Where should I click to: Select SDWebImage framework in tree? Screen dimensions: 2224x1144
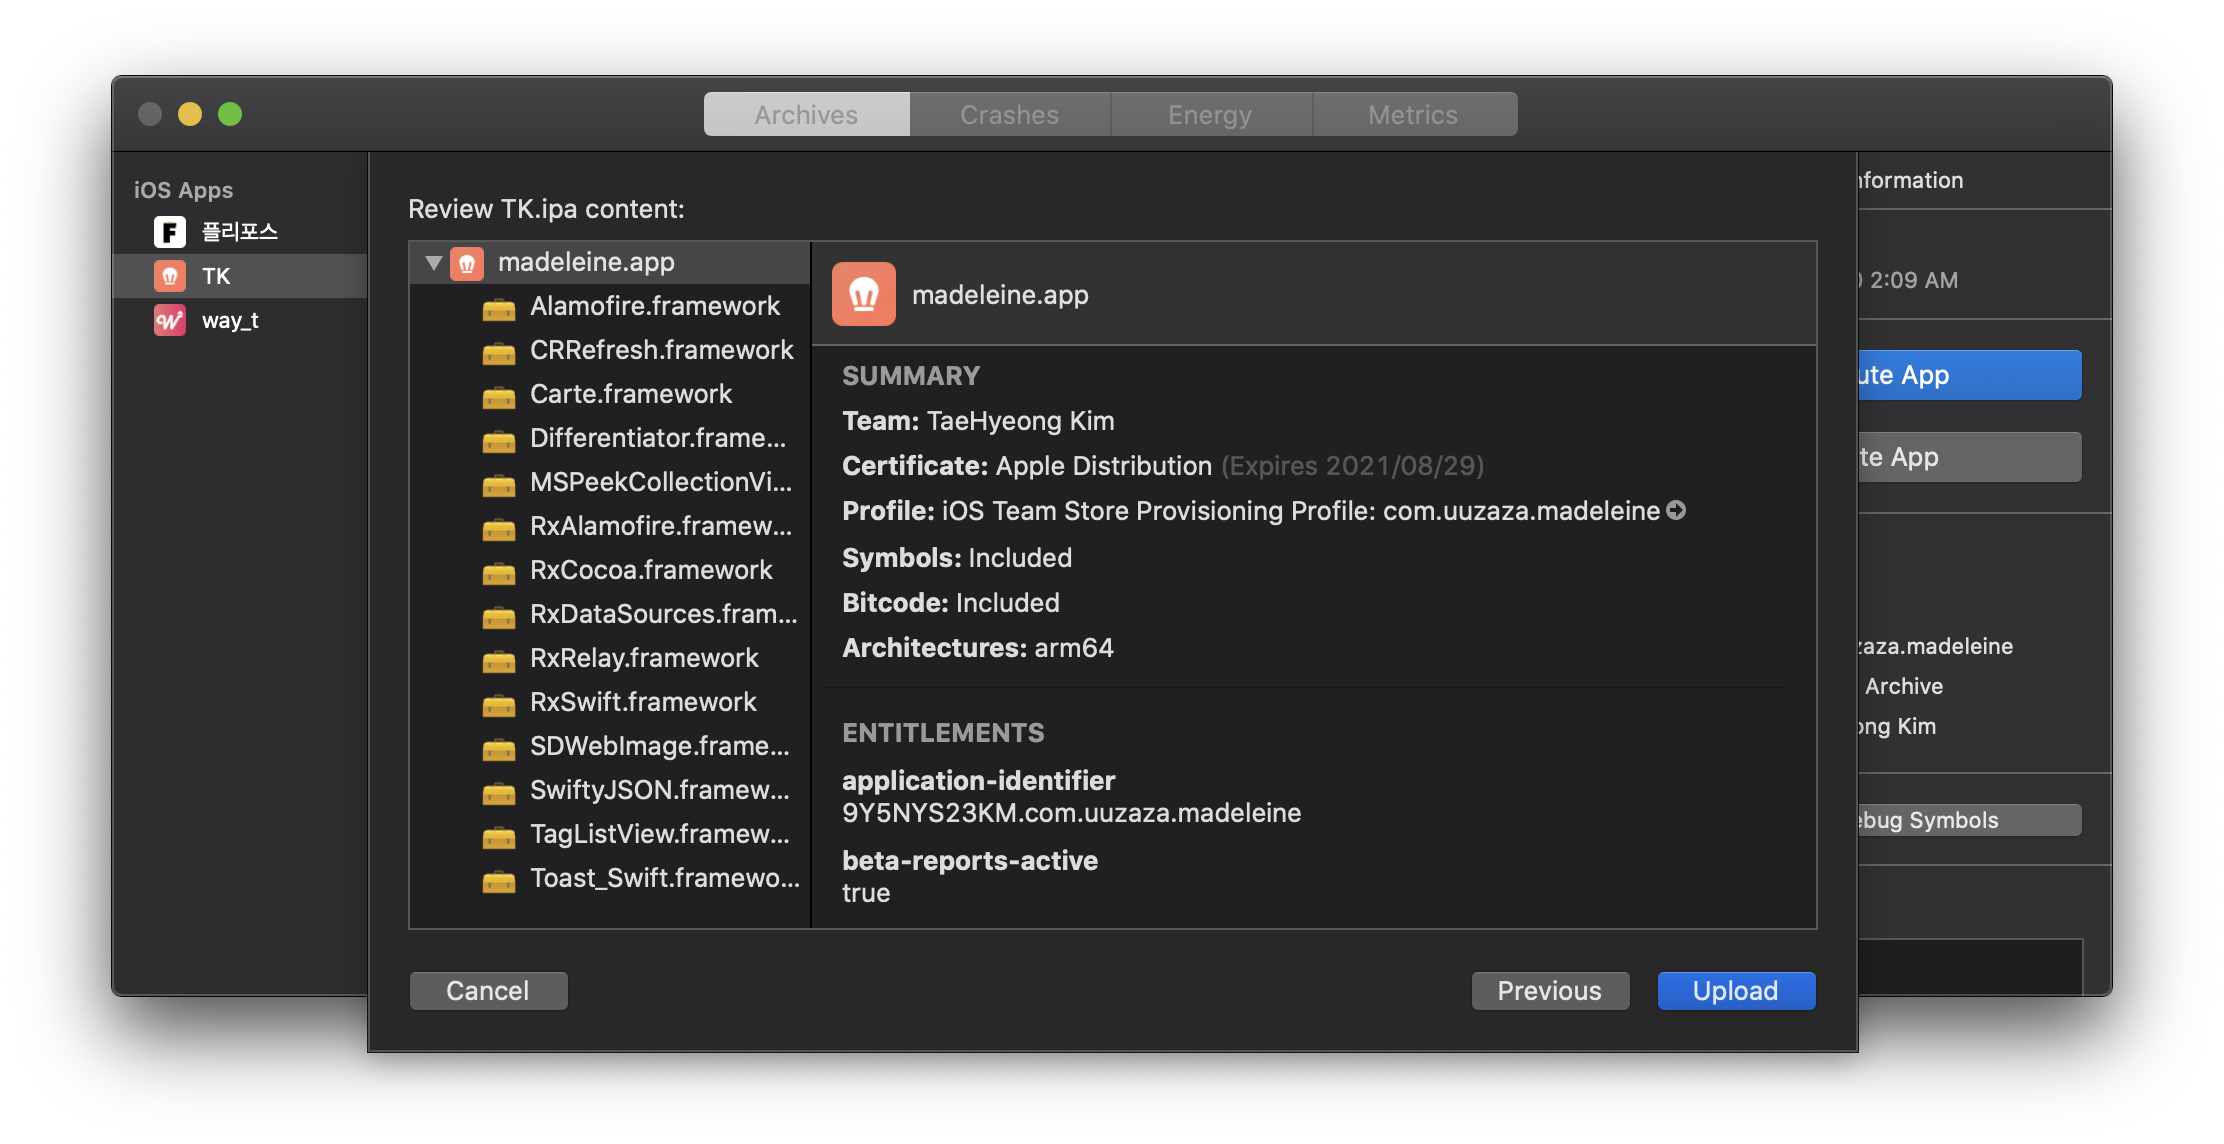pos(659,746)
